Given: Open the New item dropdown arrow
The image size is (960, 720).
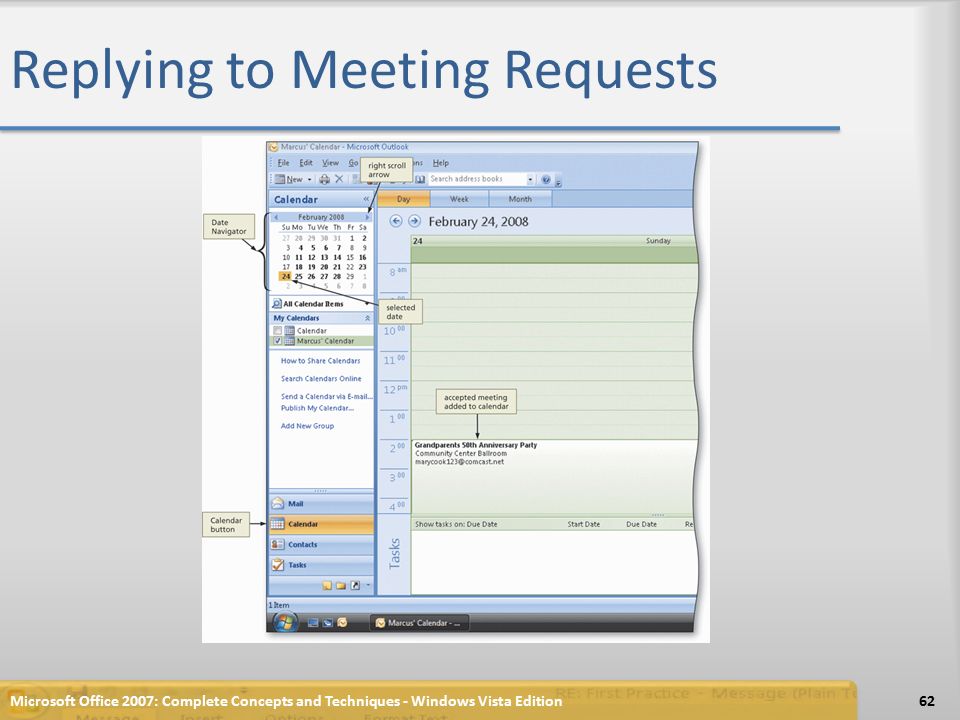Looking at the screenshot, I should click(x=309, y=179).
